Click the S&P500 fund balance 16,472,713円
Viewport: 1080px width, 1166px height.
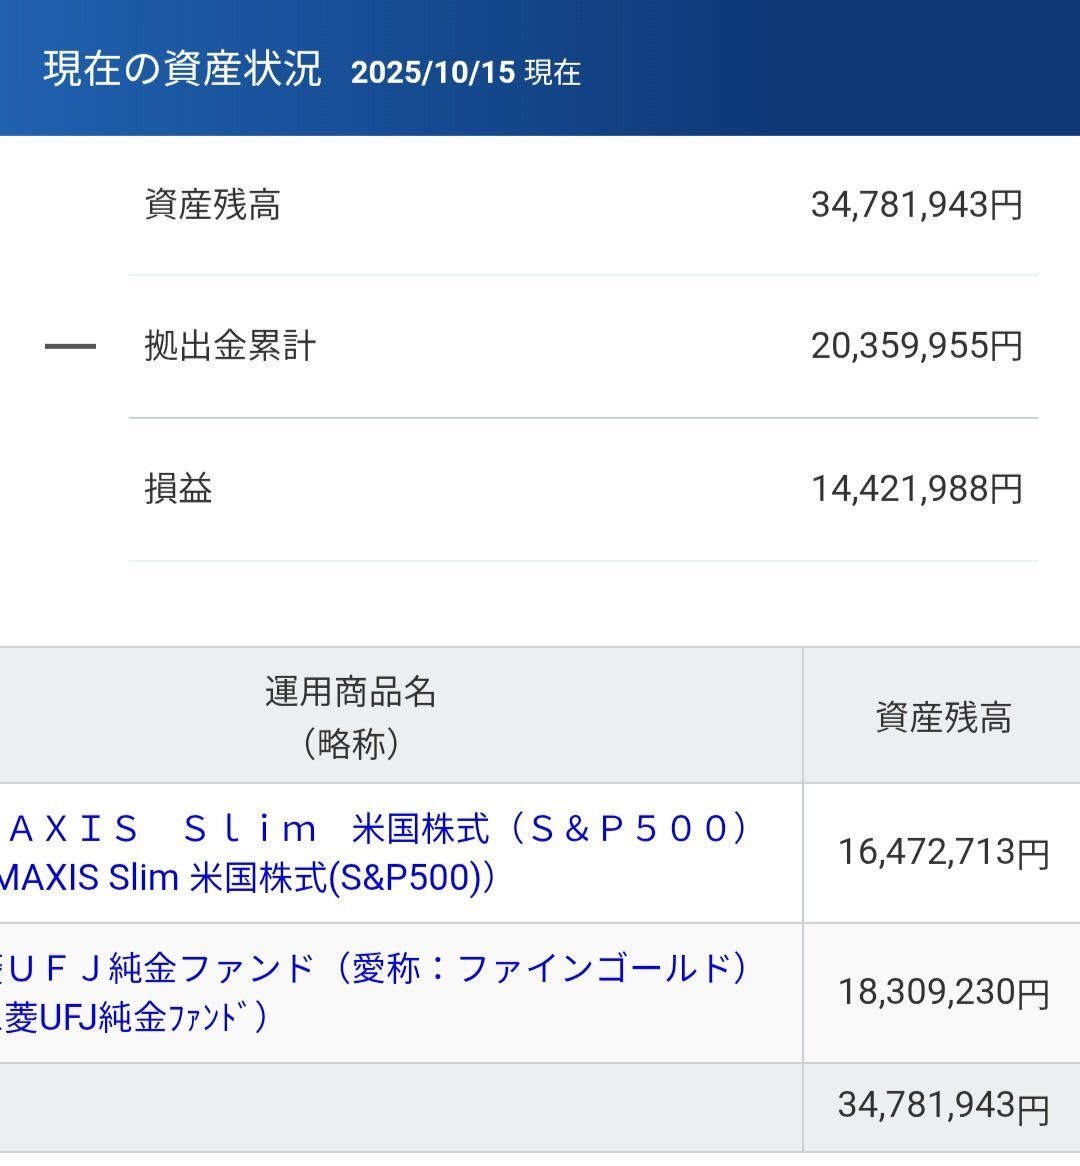click(942, 853)
